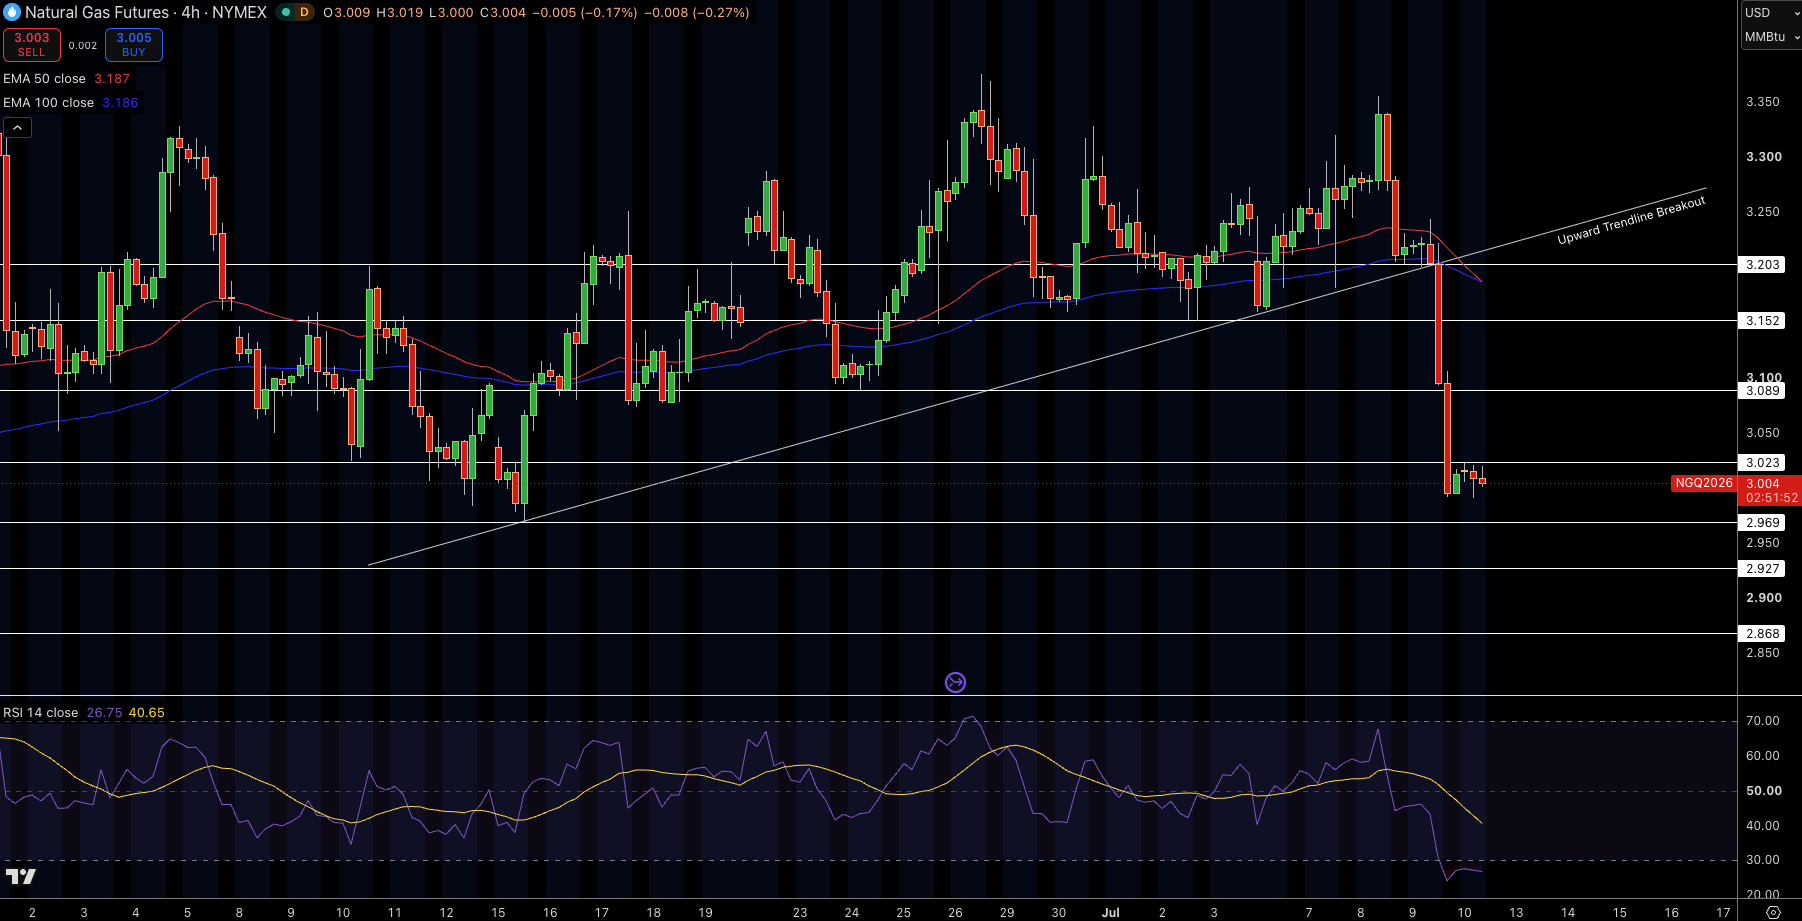
Task: Click the 70.00 RSI scale level
Action: 1763,721
